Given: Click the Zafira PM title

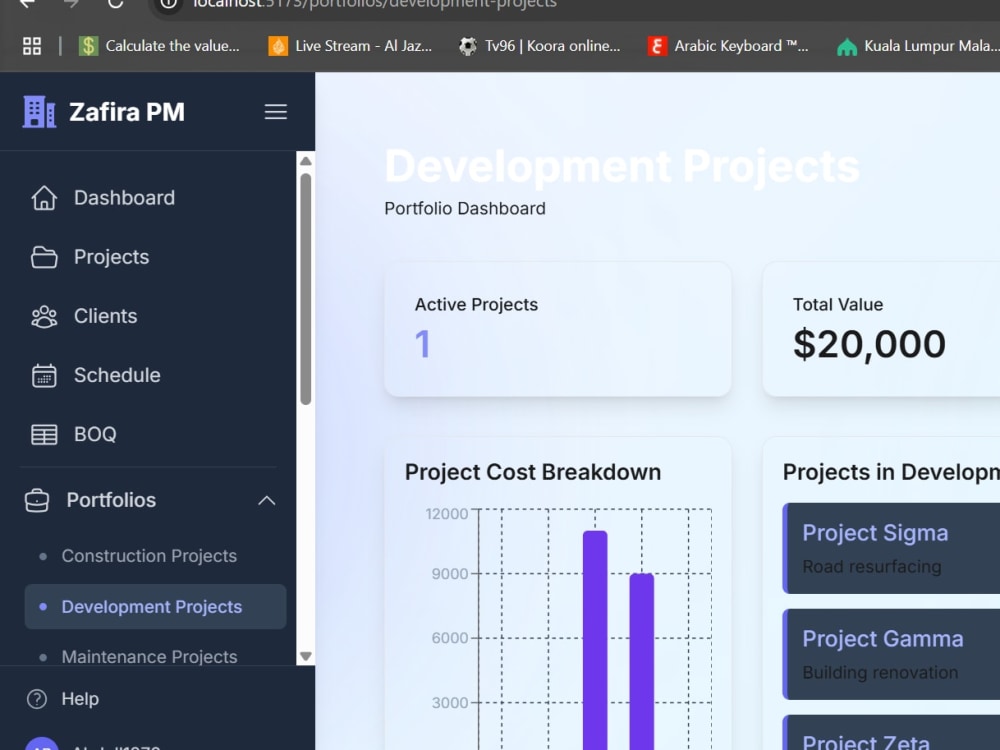Looking at the screenshot, I should coord(127,112).
